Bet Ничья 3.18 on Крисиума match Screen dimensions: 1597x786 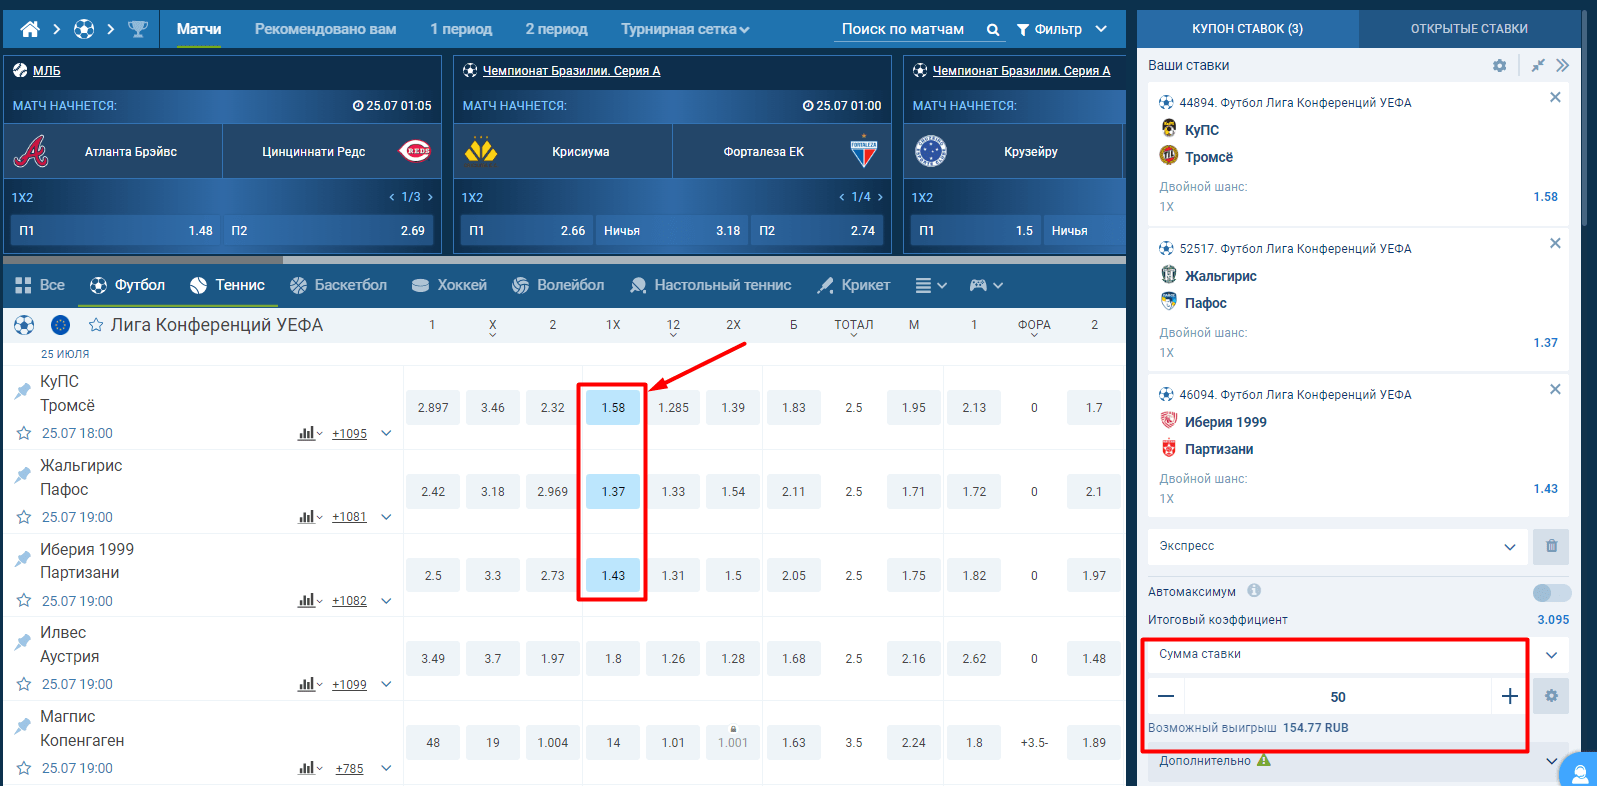pos(672,230)
